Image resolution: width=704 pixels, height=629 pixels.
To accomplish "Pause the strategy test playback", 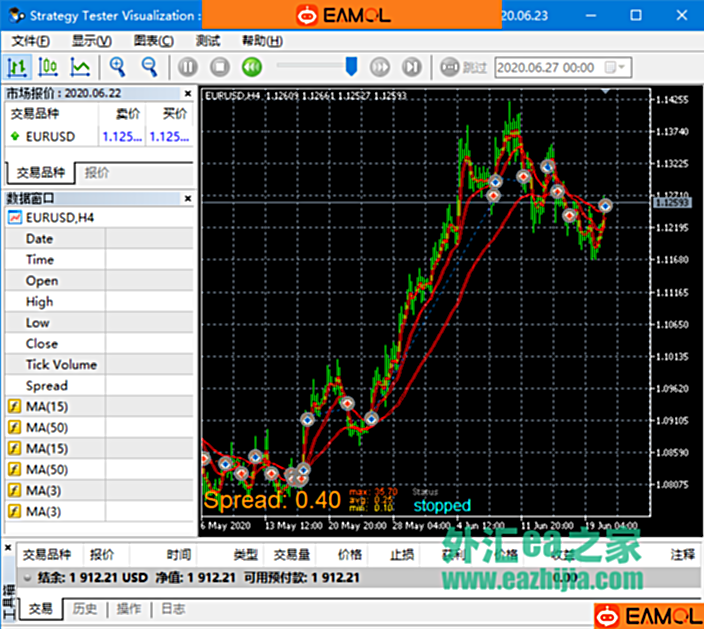I will (x=188, y=67).
